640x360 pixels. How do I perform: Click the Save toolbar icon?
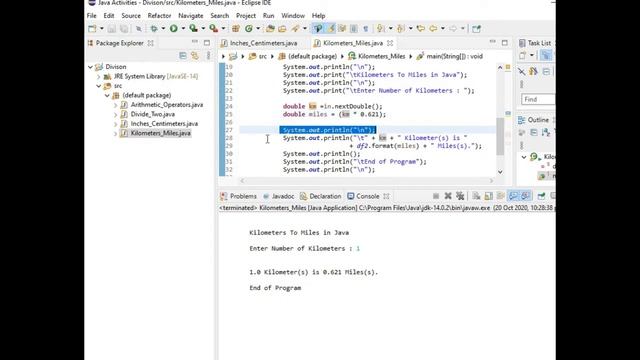pos(111,29)
